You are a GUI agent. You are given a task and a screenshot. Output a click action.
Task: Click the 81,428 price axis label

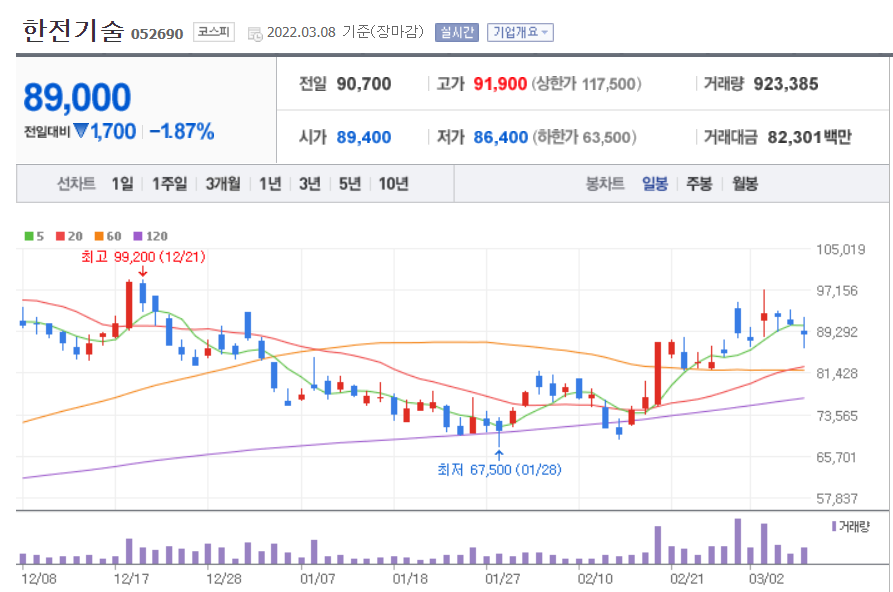click(x=837, y=374)
